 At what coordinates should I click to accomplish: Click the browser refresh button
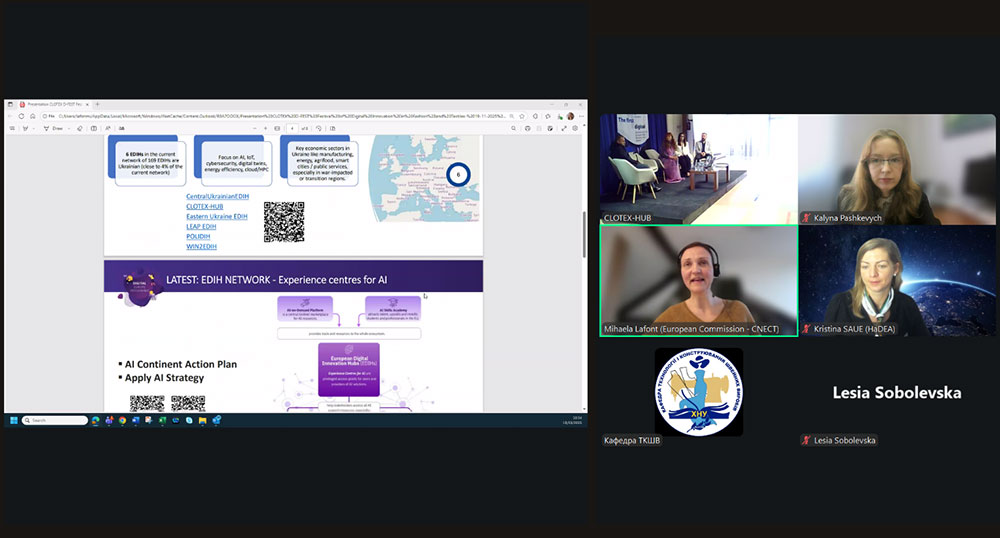pyautogui.click(x=21, y=116)
